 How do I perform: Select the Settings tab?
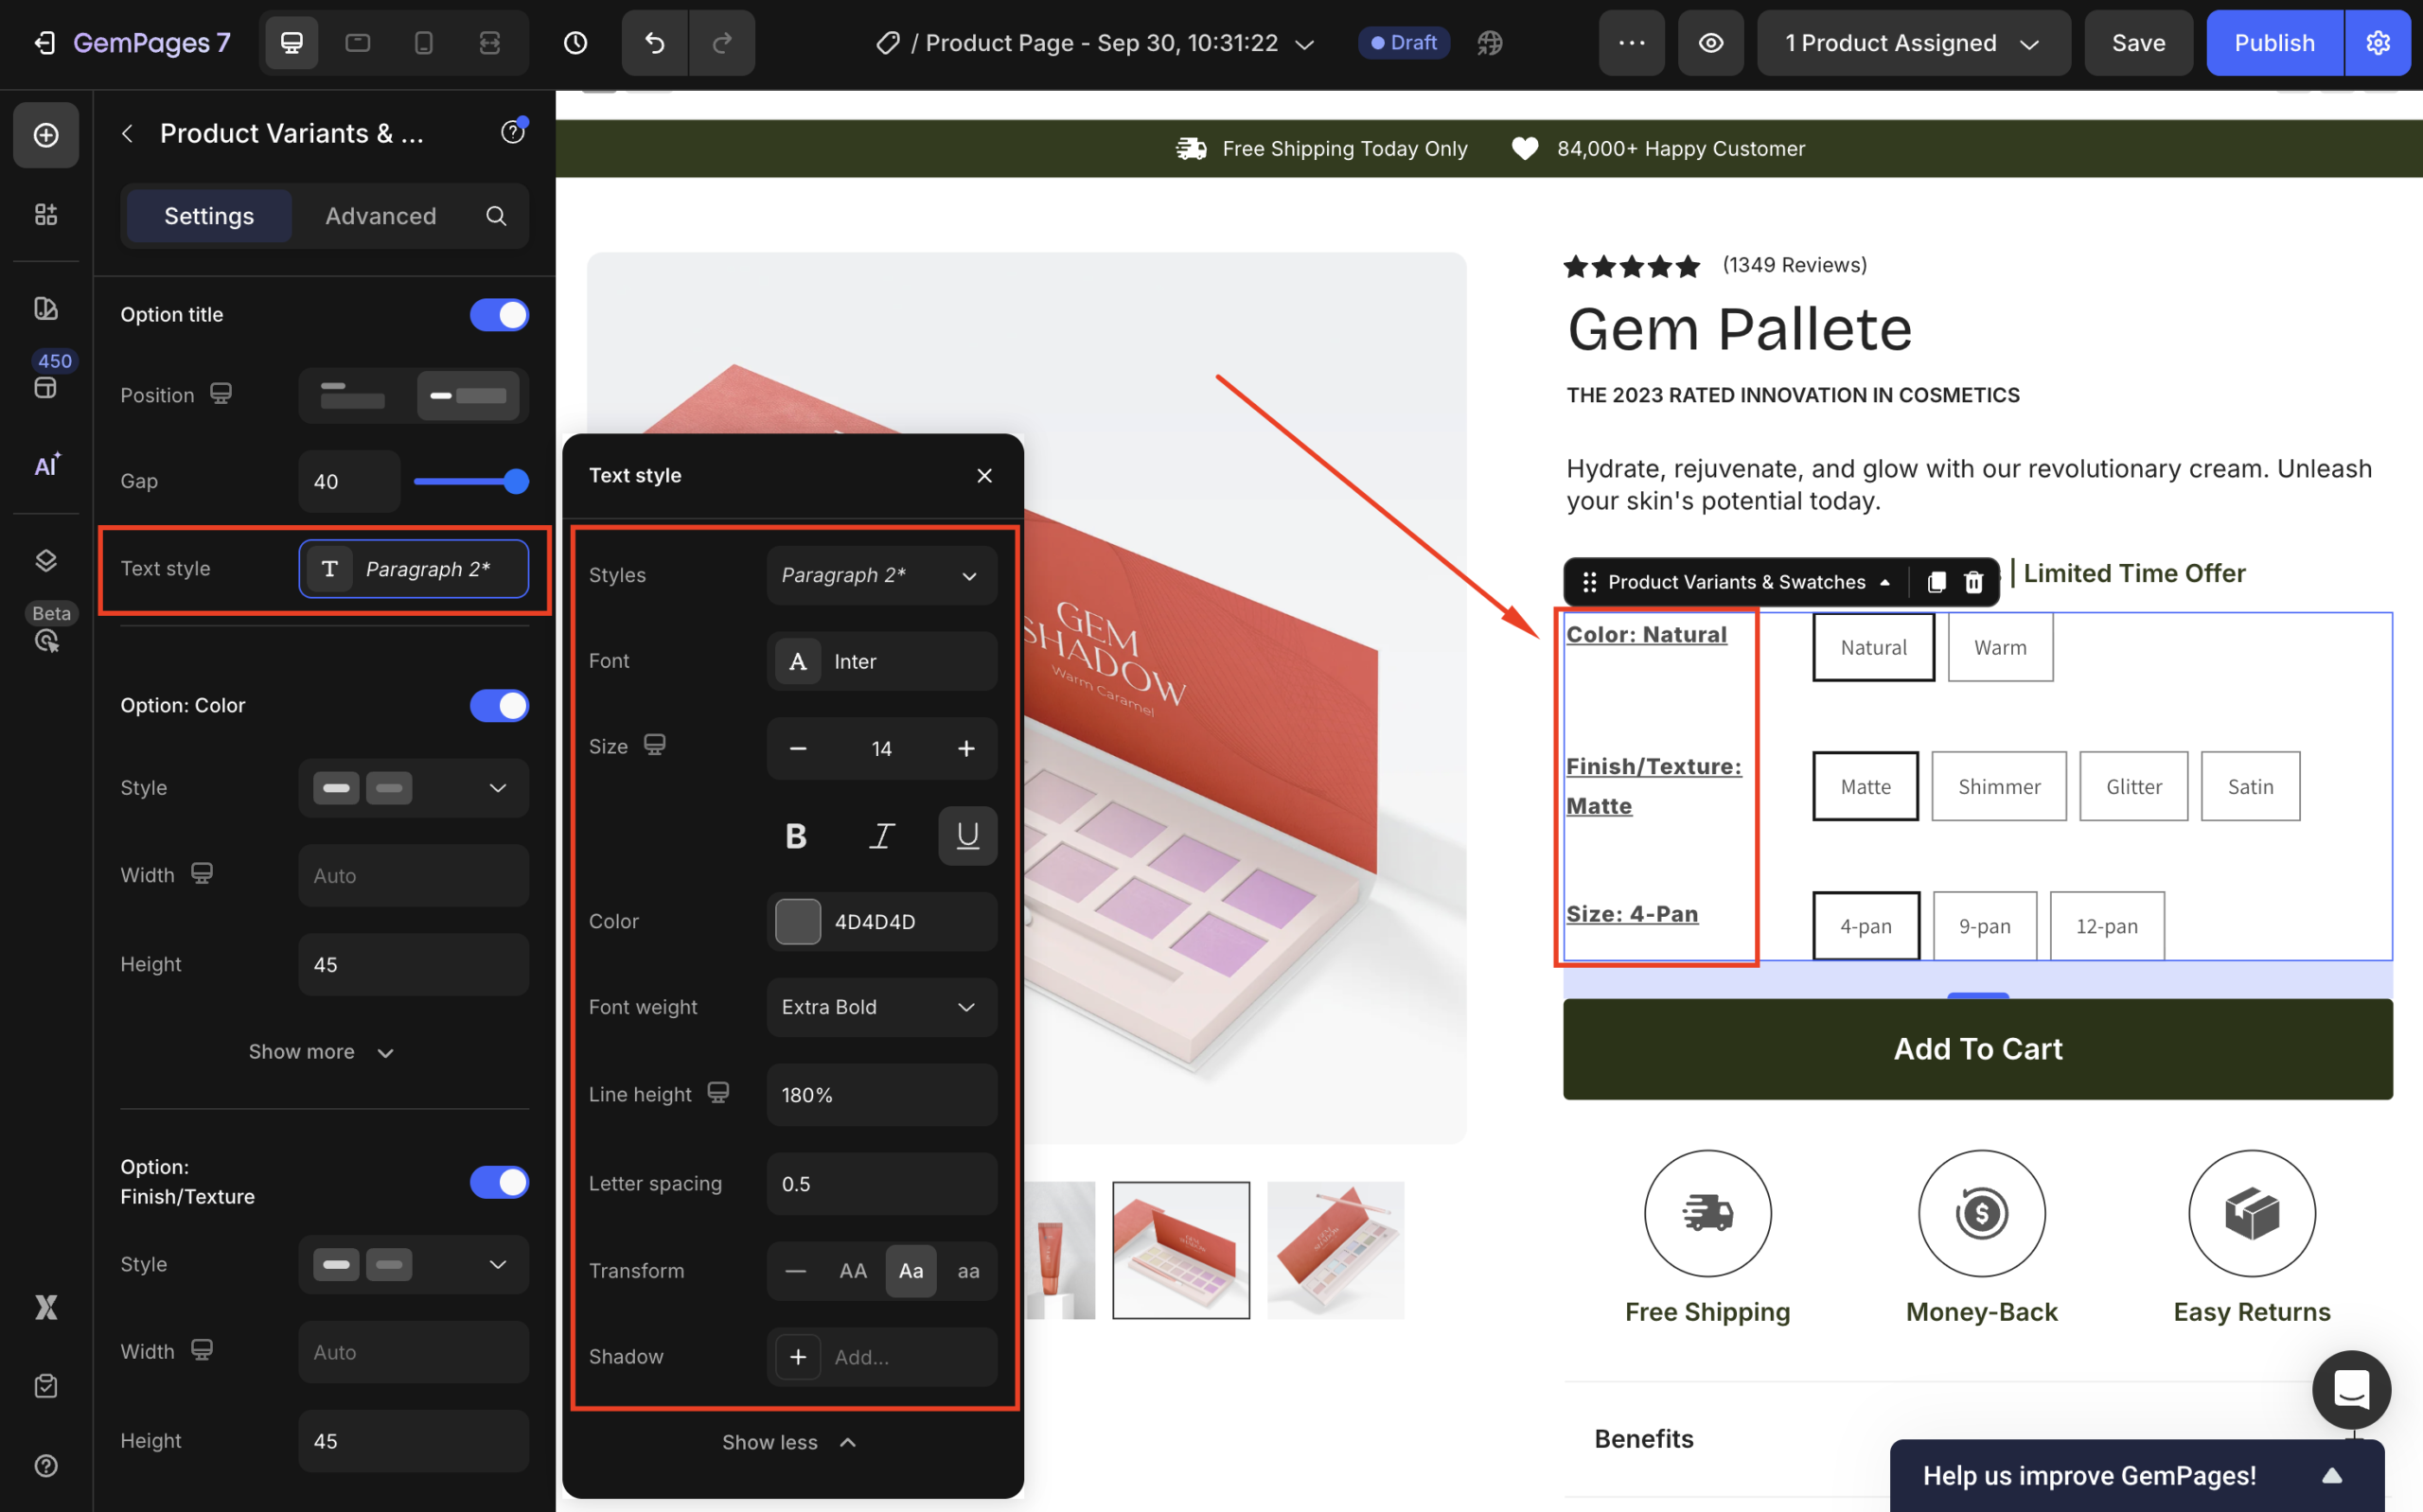click(x=209, y=216)
